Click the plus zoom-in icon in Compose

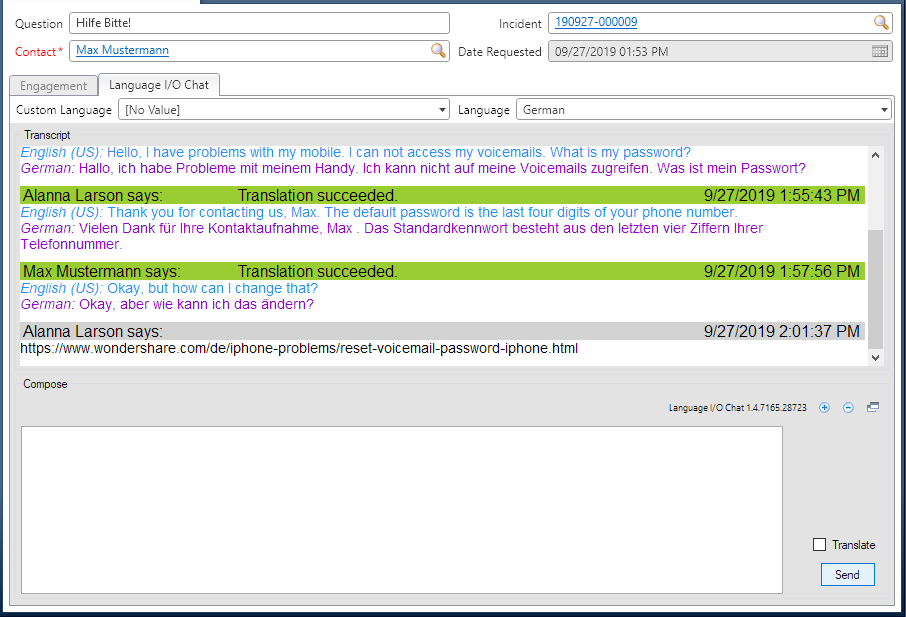[x=824, y=408]
